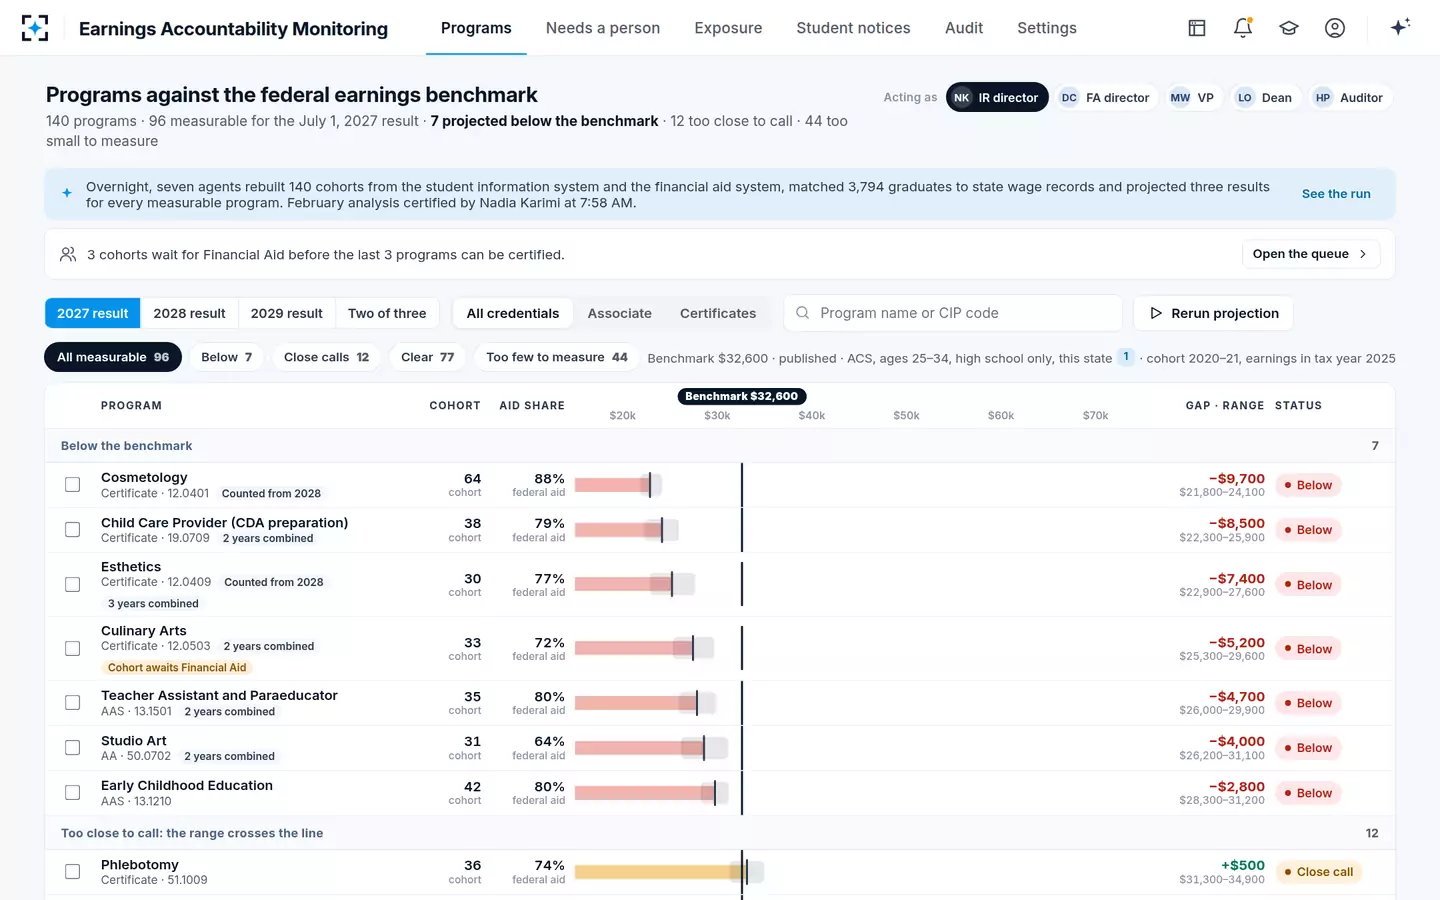
Task: Click the Rerun projection button
Action: click(1213, 313)
